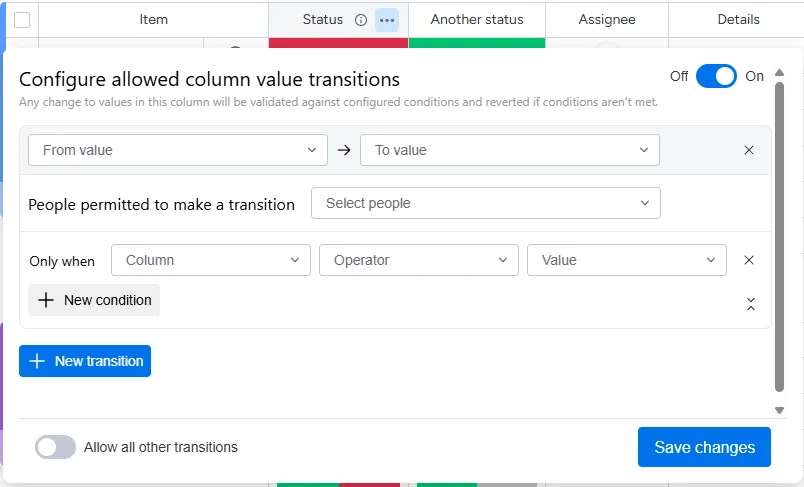Turn off the transitions On/Off toggle
Screen dimensions: 804x487
[716, 76]
